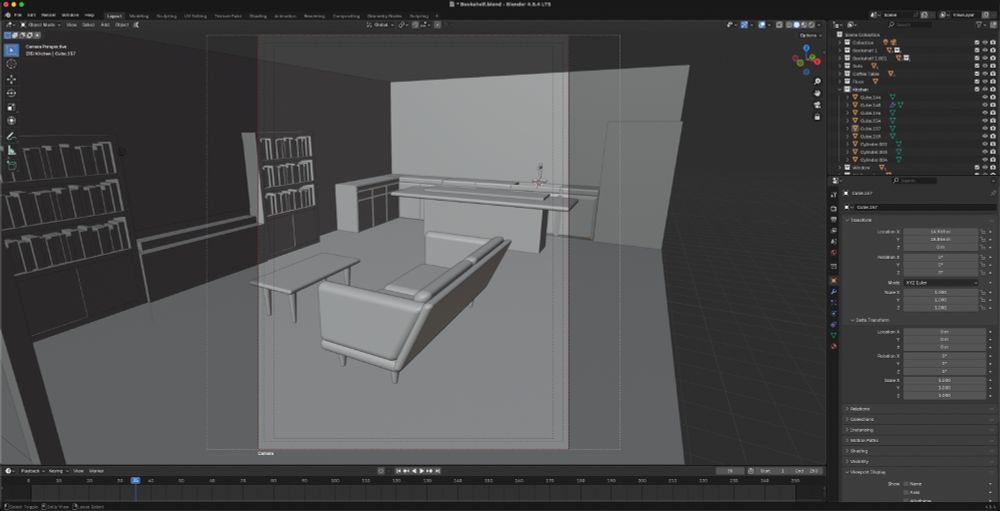1000x511 pixels.
Task: Open the Tool properties tab
Action: [833, 195]
